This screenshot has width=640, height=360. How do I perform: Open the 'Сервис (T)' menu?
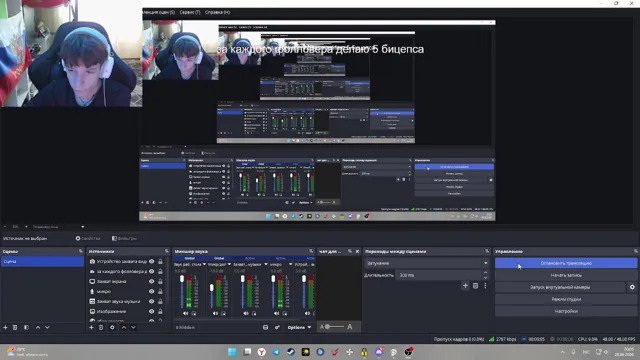[x=190, y=12]
